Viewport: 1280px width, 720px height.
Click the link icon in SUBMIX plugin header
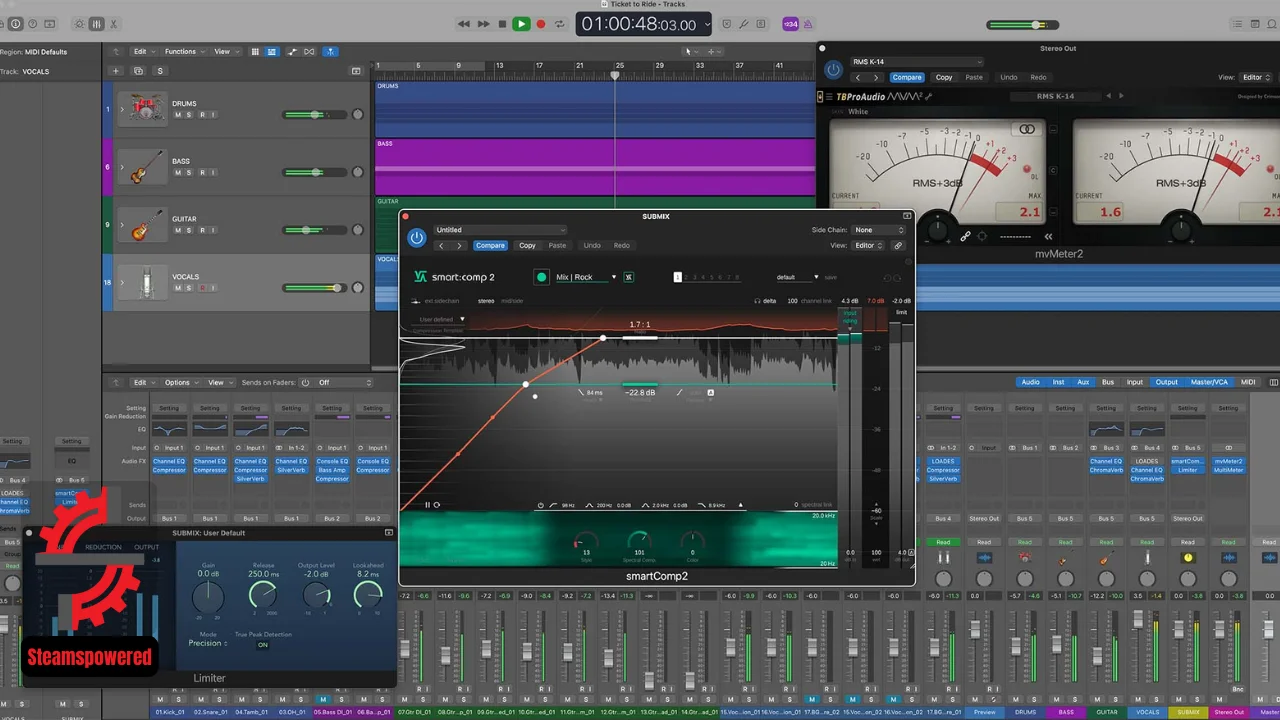(x=898, y=245)
